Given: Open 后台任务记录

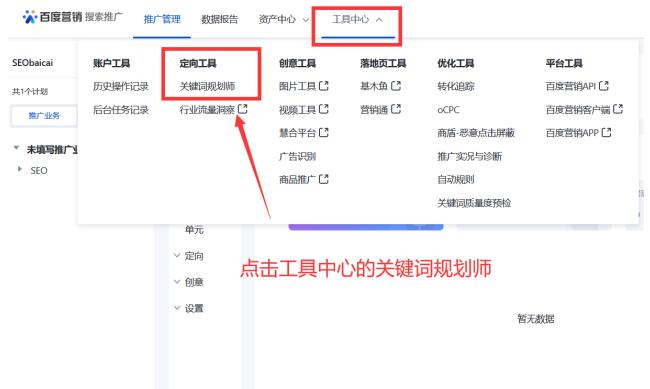Looking at the screenshot, I should (121, 109).
